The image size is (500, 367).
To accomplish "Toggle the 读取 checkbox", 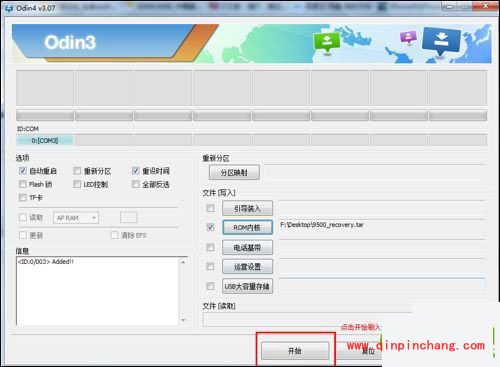I will [x=23, y=217].
